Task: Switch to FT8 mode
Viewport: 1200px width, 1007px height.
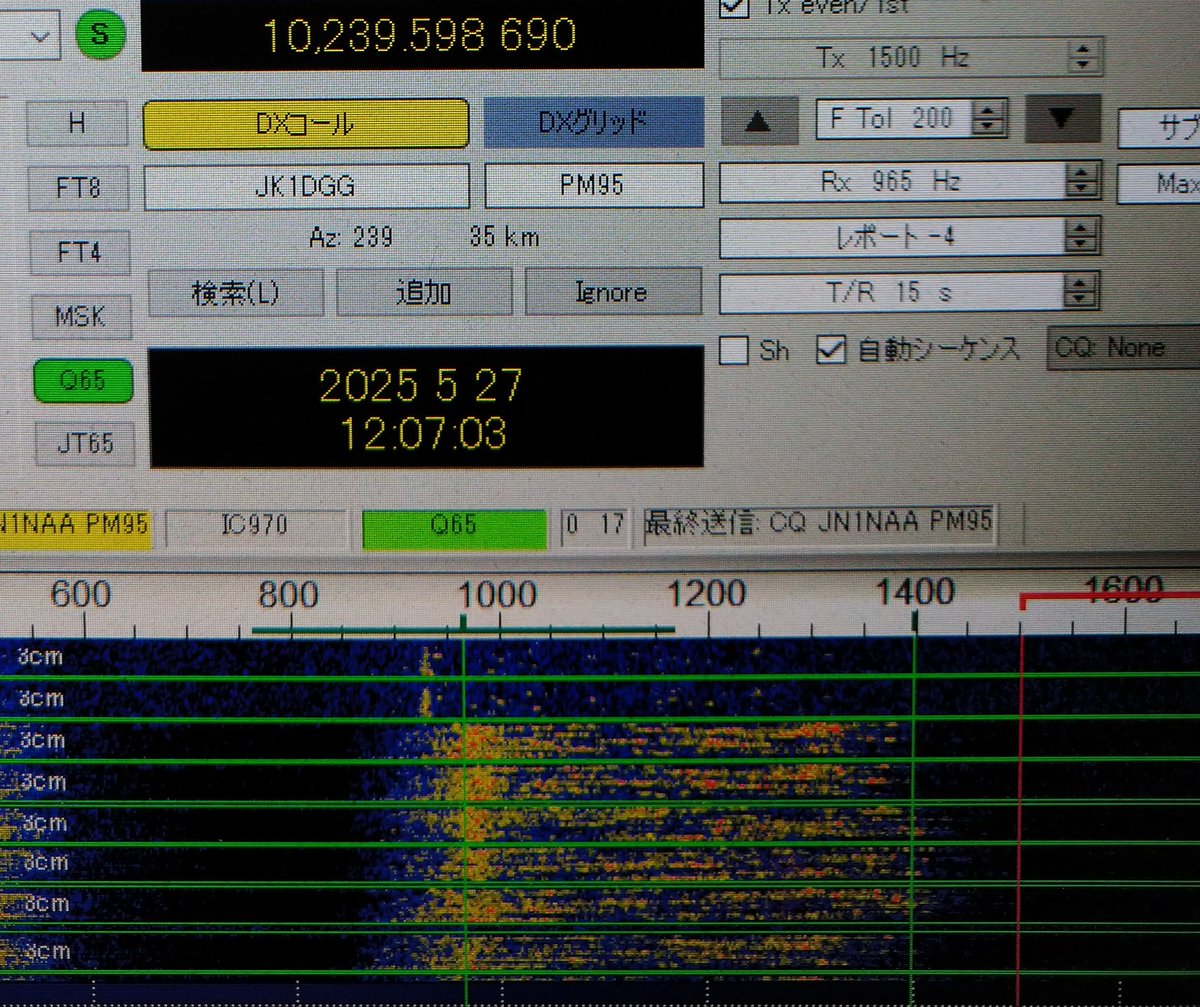Action: tap(78, 187)
